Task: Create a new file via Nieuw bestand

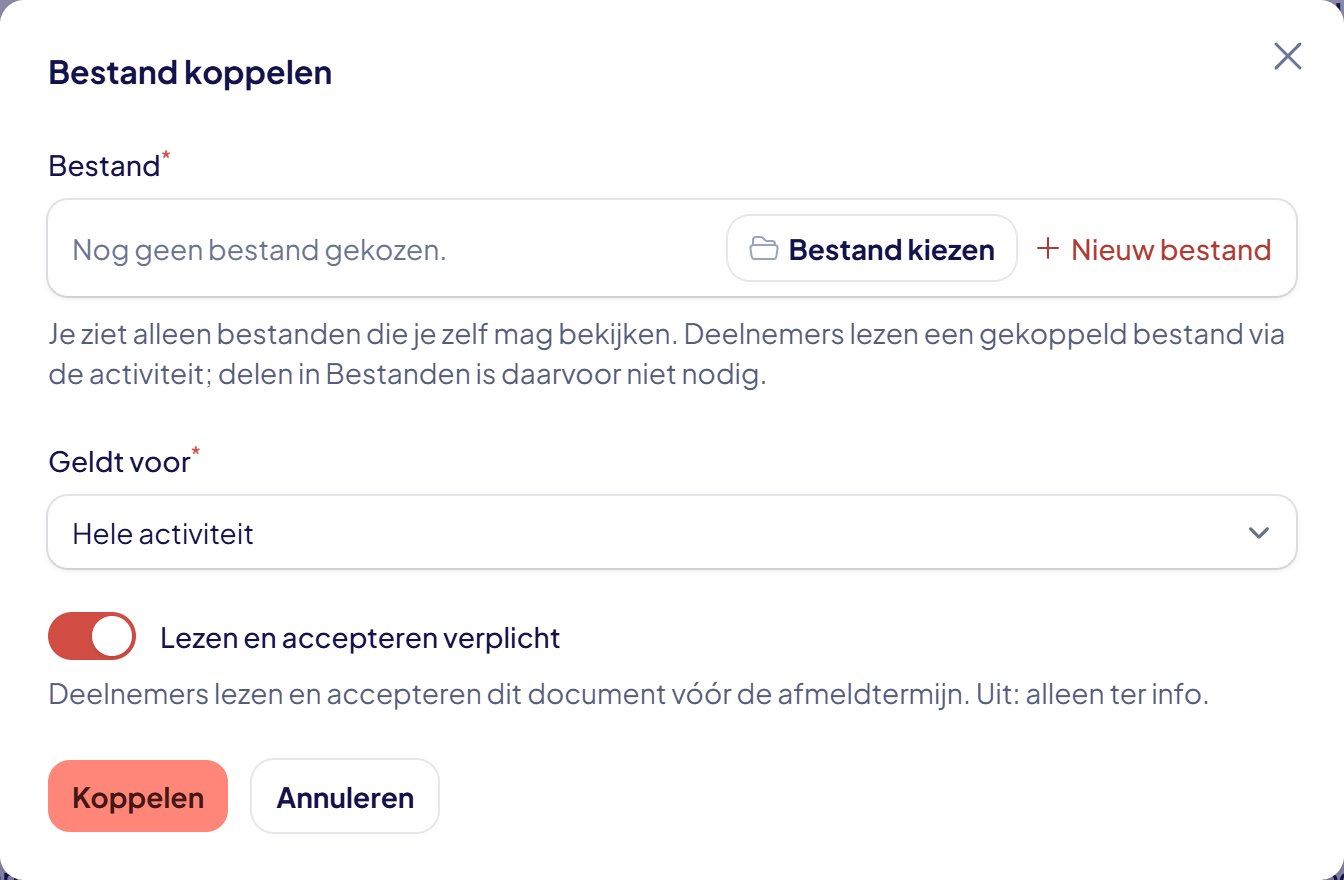Action: [x=1154, y=249]
